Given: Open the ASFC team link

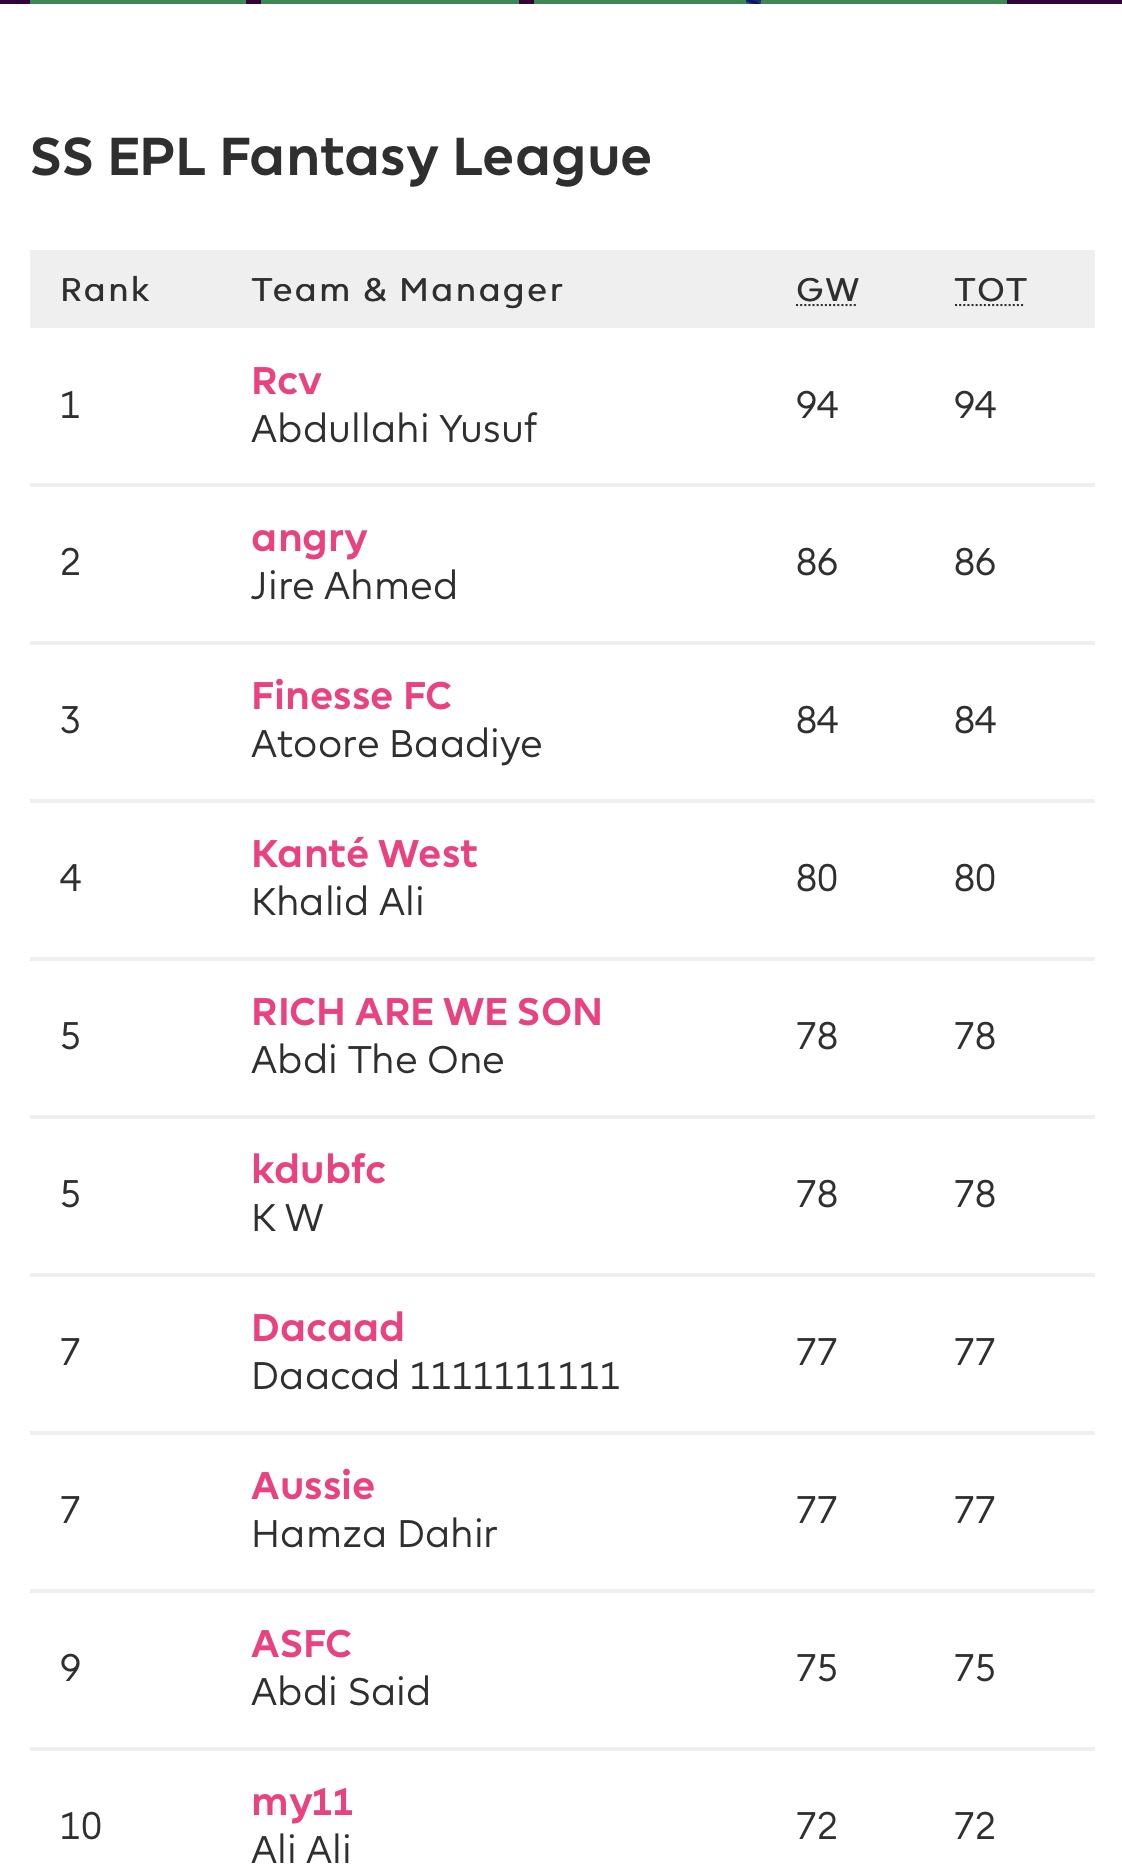Looking at the screenshot, I should click(x=301, y=1644).
